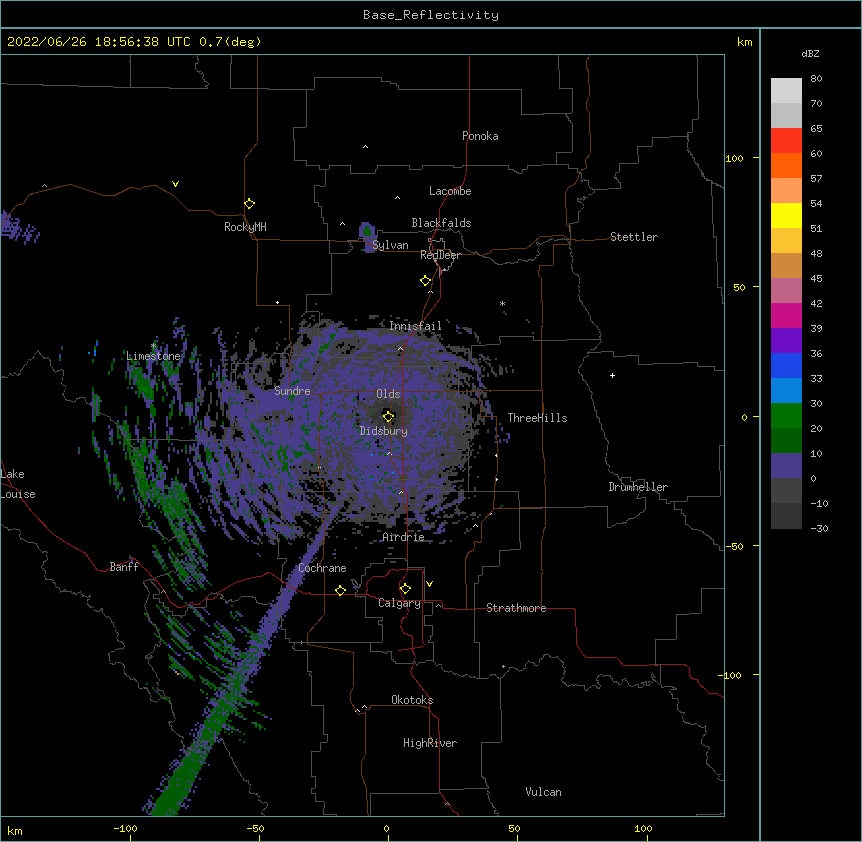862x842 pixels.
Task: Click the Blackfalds city label
Action: (x=441, y=223)
